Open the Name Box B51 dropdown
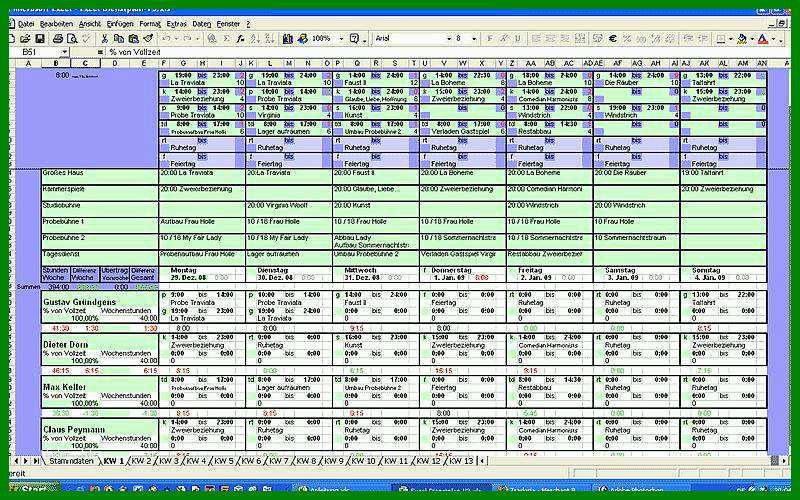Screen dimensions: 800x500 pos(64,52)
